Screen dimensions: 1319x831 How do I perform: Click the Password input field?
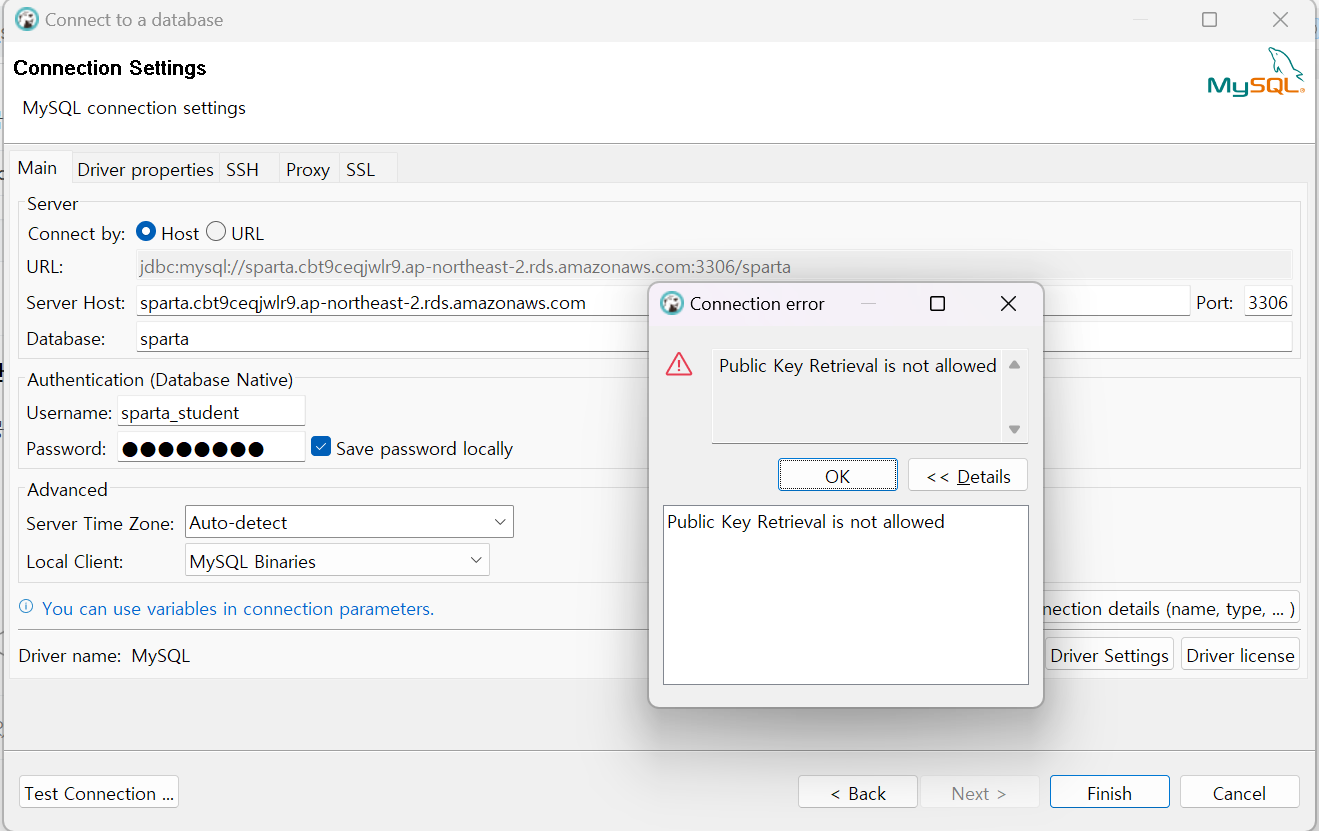click(211, 448)
